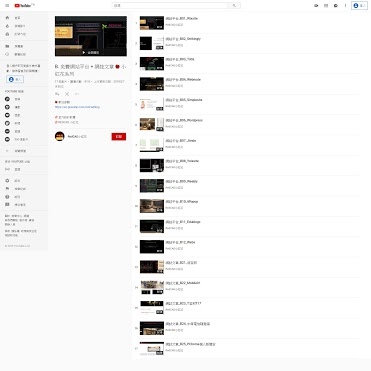This screenshot has width=371, height=371.
Task: Open video B03_Tilda thumbnail
Action: (152, 64)
